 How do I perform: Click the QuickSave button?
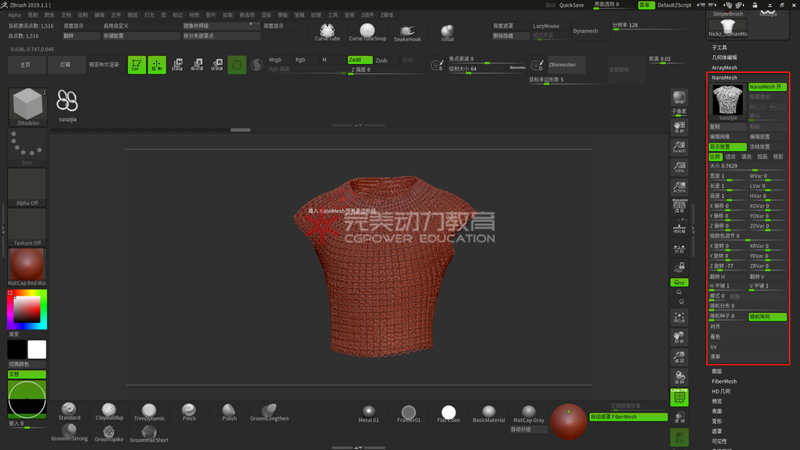click(571, 5)
